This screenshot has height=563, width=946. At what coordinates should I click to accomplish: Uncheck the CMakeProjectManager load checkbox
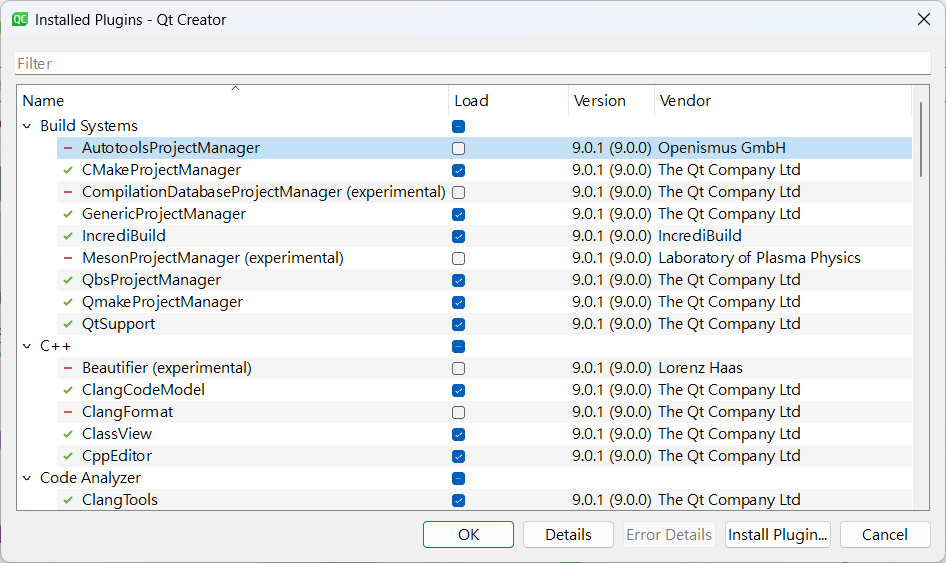click(459, 170)
